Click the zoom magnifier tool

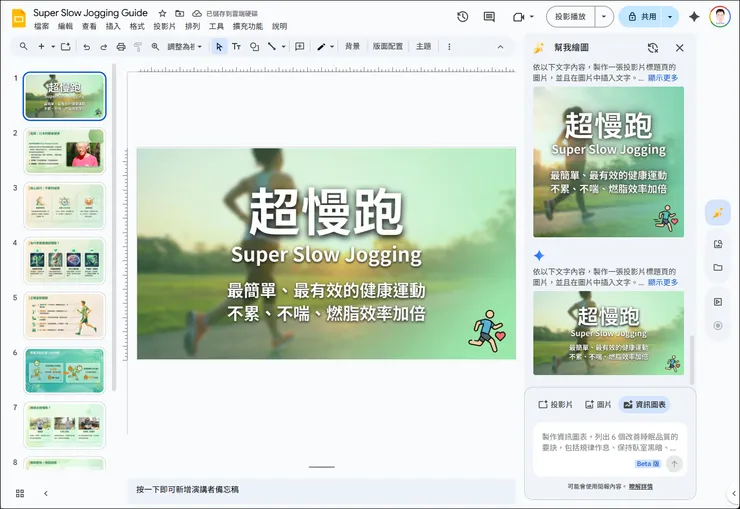point(155,47)
